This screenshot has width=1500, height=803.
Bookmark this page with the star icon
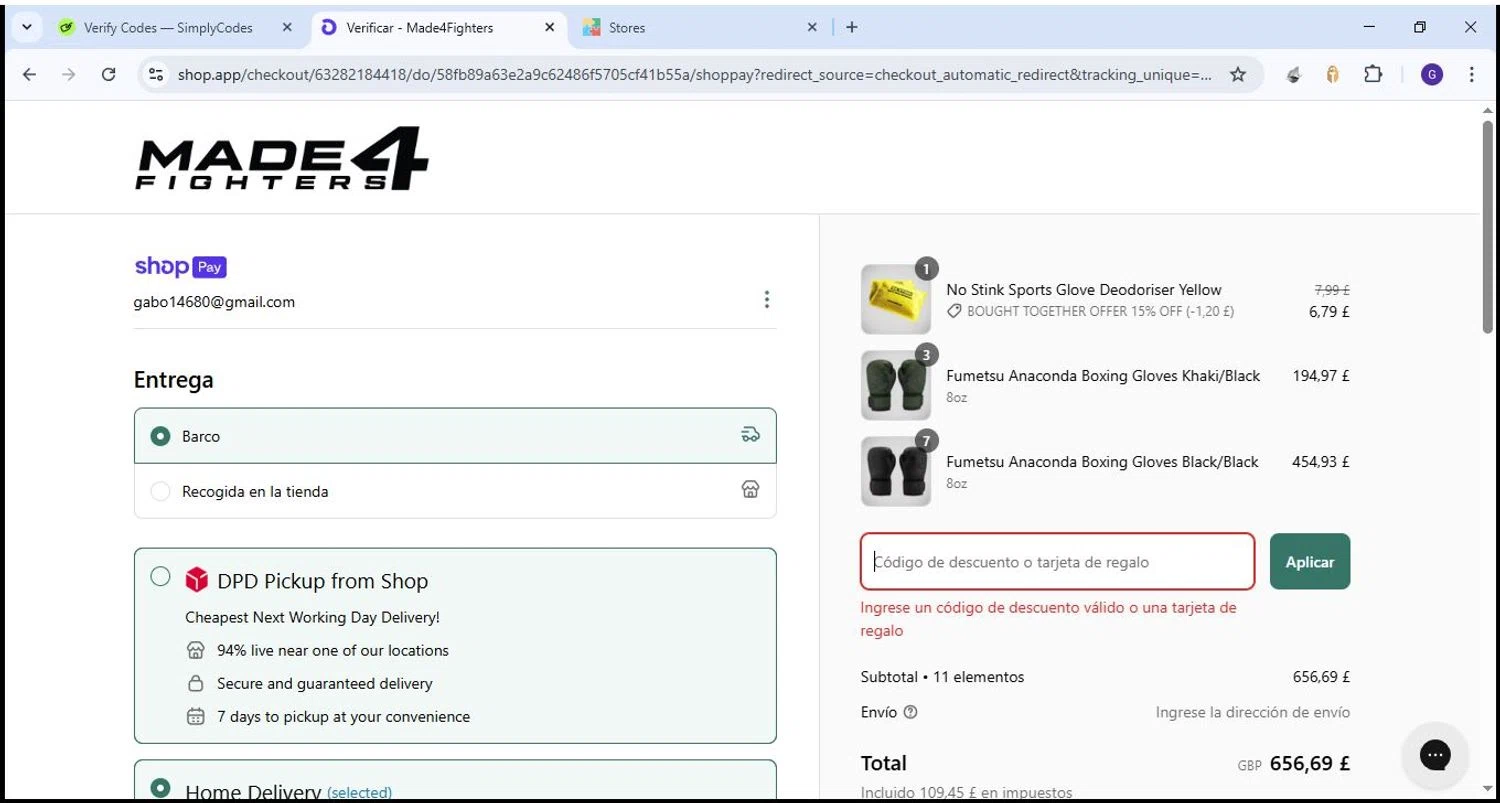(x=1238, y=74)
